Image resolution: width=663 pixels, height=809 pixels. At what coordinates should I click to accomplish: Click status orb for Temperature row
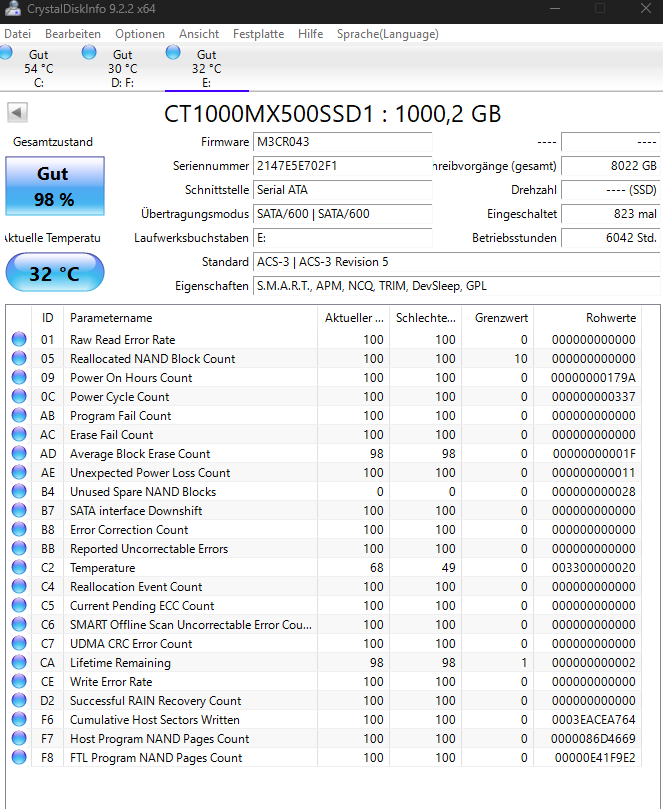pyautogui.click(x=19, y=567)
